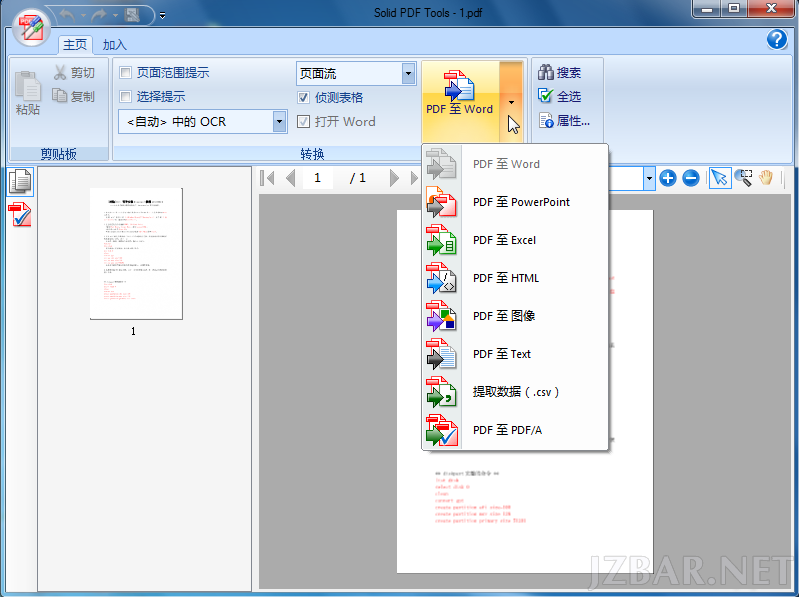Toggle the selection prompt checkbox
This screenshot has height=597, width=799.
[x=125, y=96]
